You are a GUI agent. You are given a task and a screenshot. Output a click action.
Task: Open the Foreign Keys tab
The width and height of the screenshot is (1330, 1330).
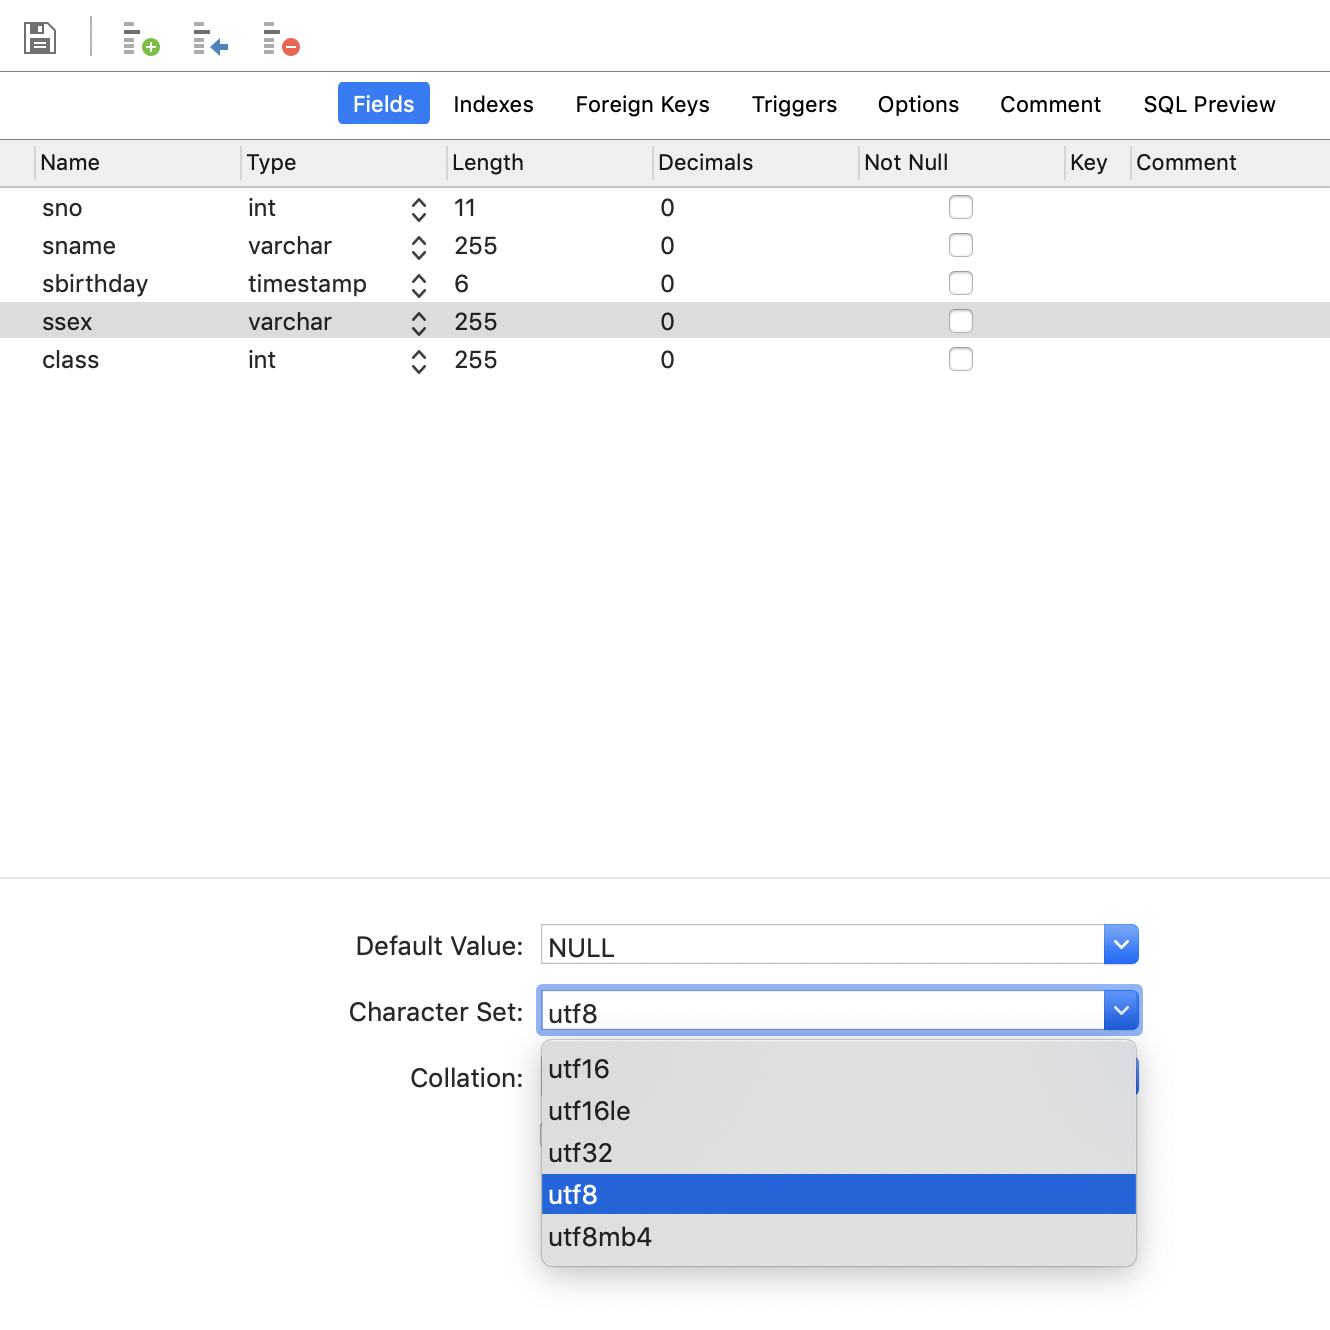click(x=642, y=104)
